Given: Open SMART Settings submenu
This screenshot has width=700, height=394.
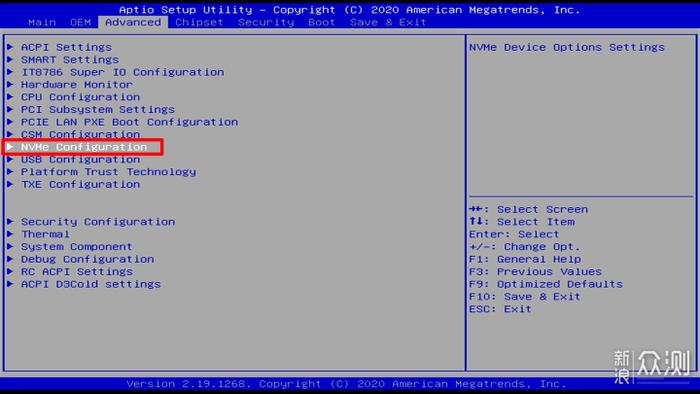Looking at the screenshot, I should pos(70,60).
